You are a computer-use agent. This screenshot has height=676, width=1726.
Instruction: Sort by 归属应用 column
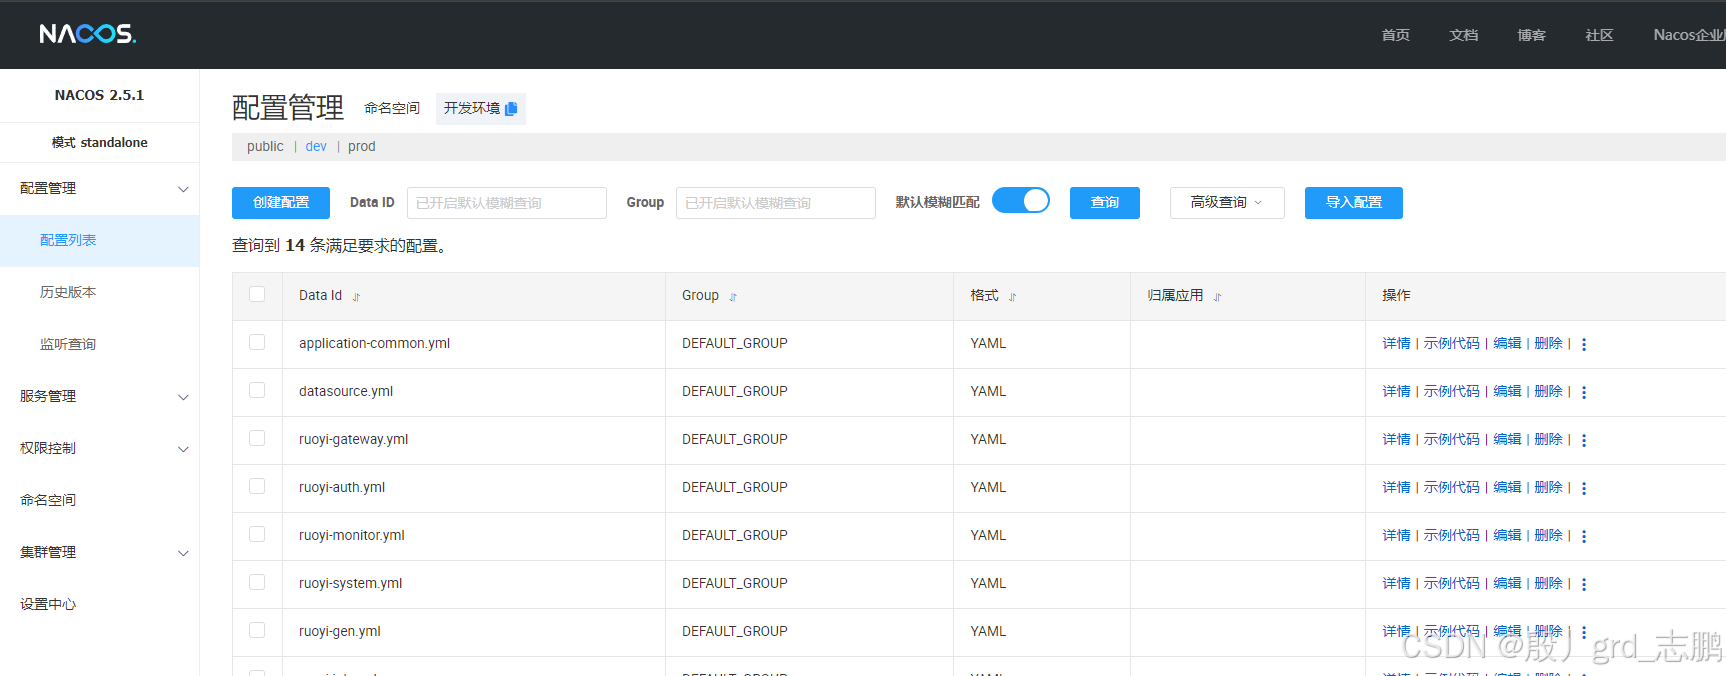tap(1217, 297)
